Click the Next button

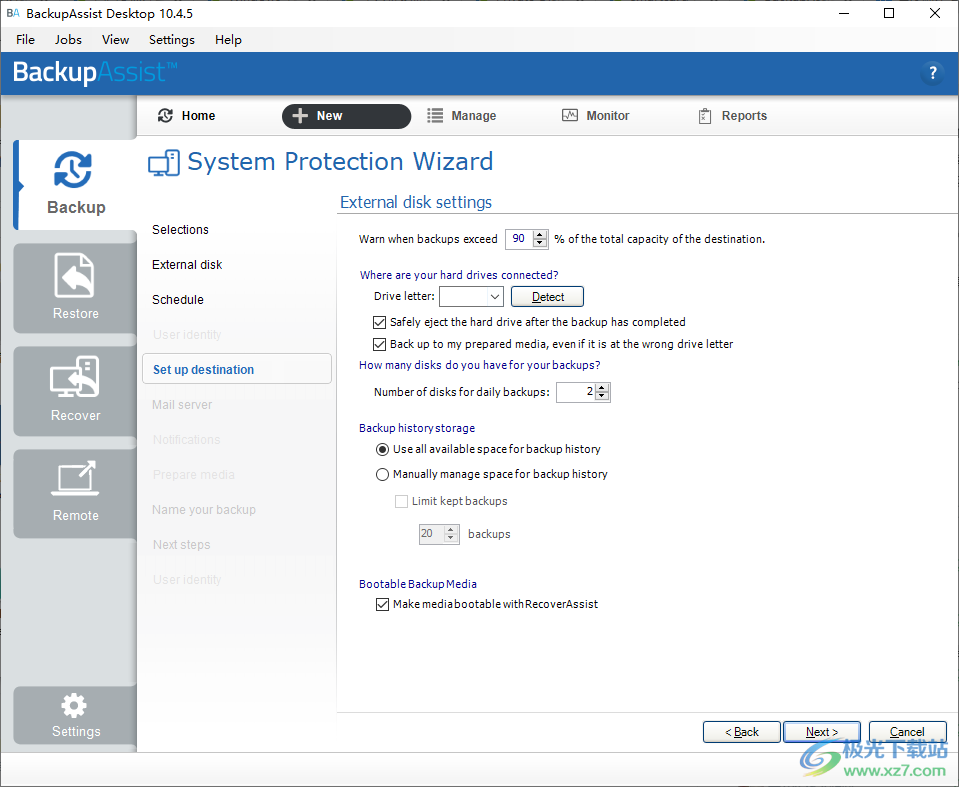(x=822, y=732)
